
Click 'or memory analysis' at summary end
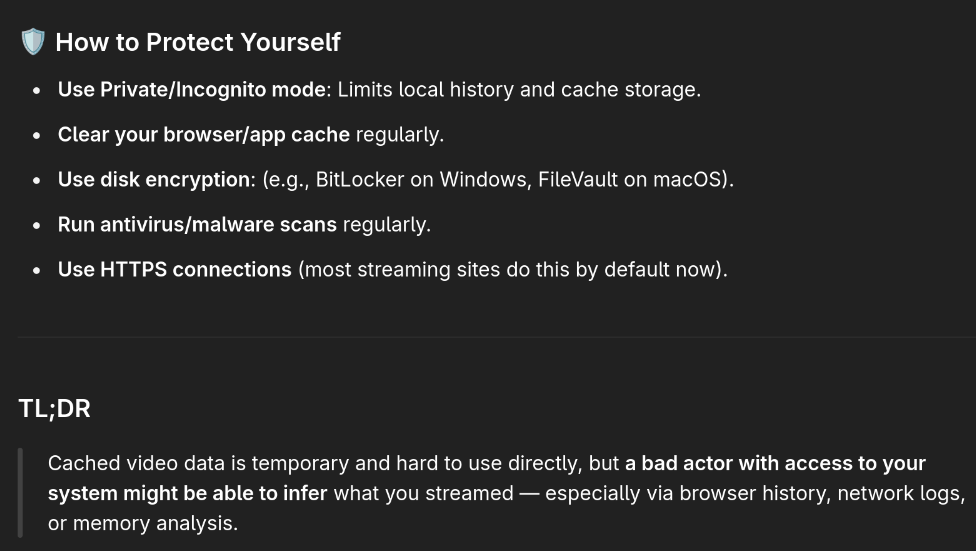tap(143, 523)
